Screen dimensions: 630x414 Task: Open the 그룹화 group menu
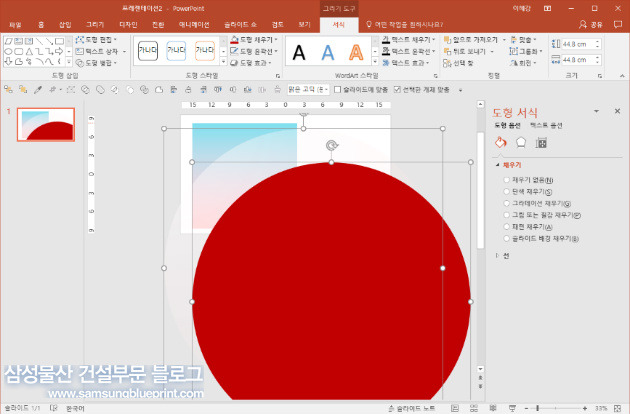click(x=526, y=51)
